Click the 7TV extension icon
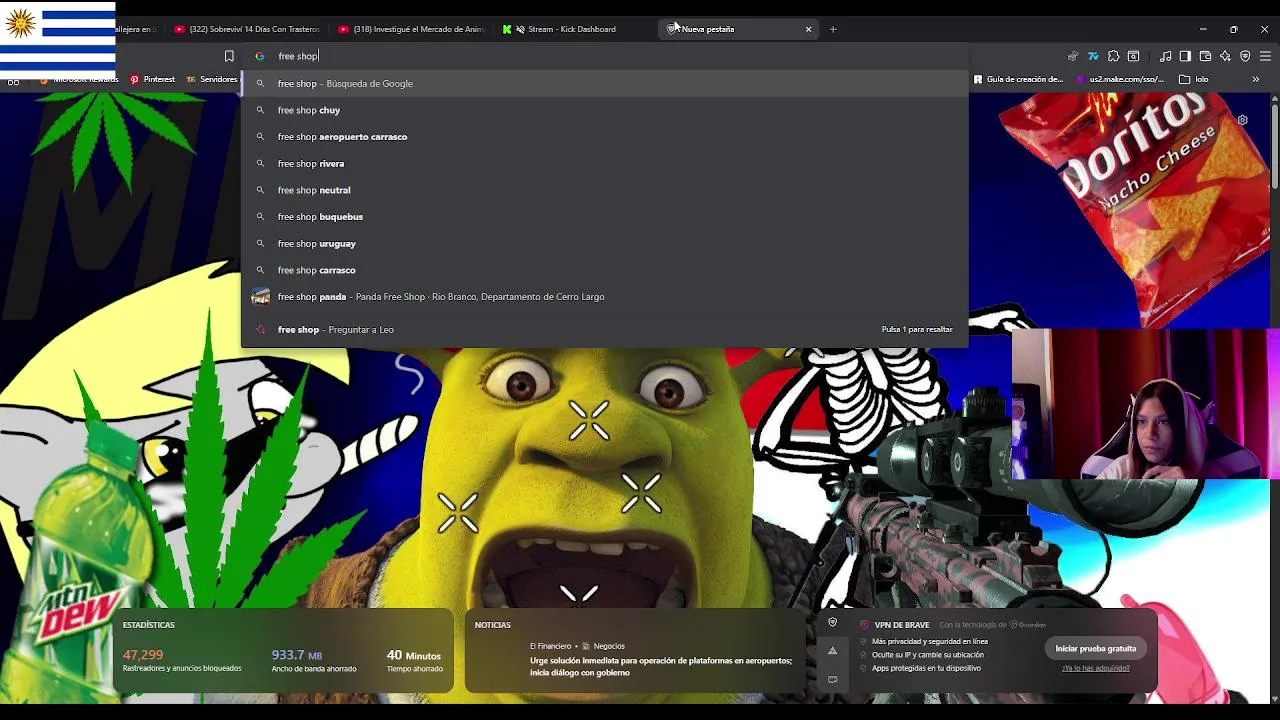This screenshot has height=720, width=1280. [x=1093, y=56]
